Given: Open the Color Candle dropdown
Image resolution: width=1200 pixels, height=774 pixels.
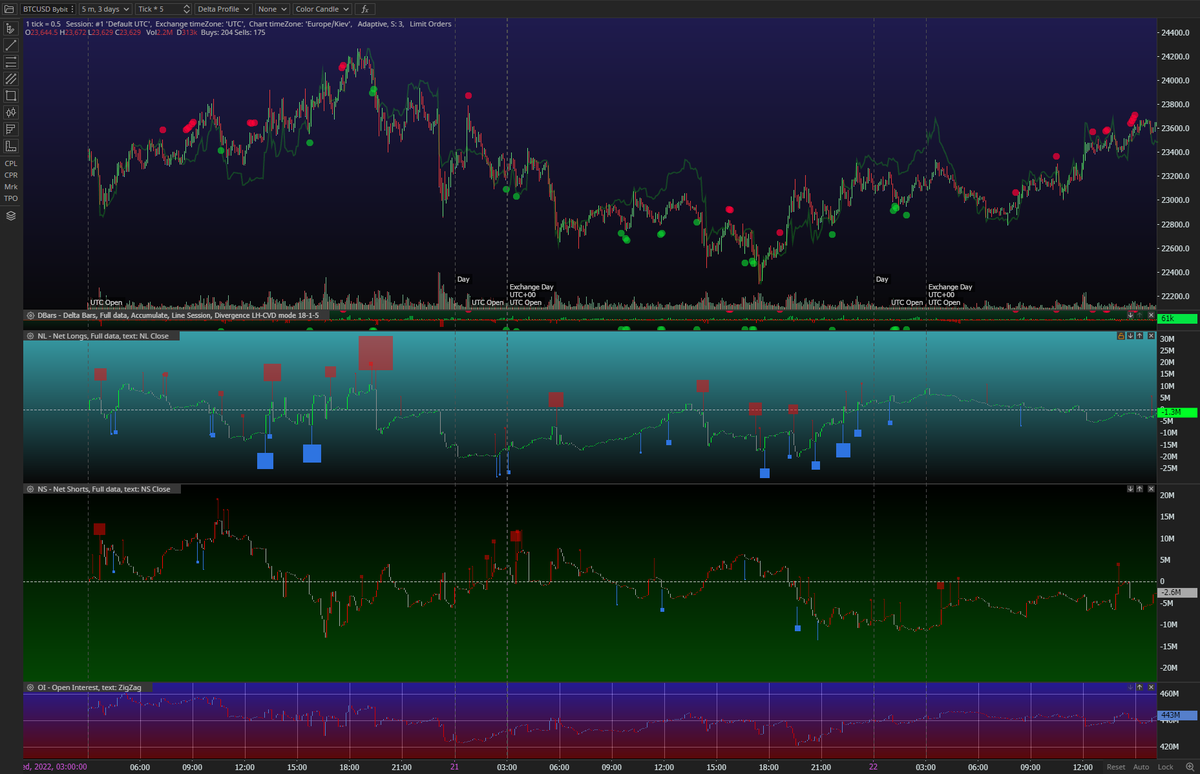Looking at the screenshot, I should (322, 9).
